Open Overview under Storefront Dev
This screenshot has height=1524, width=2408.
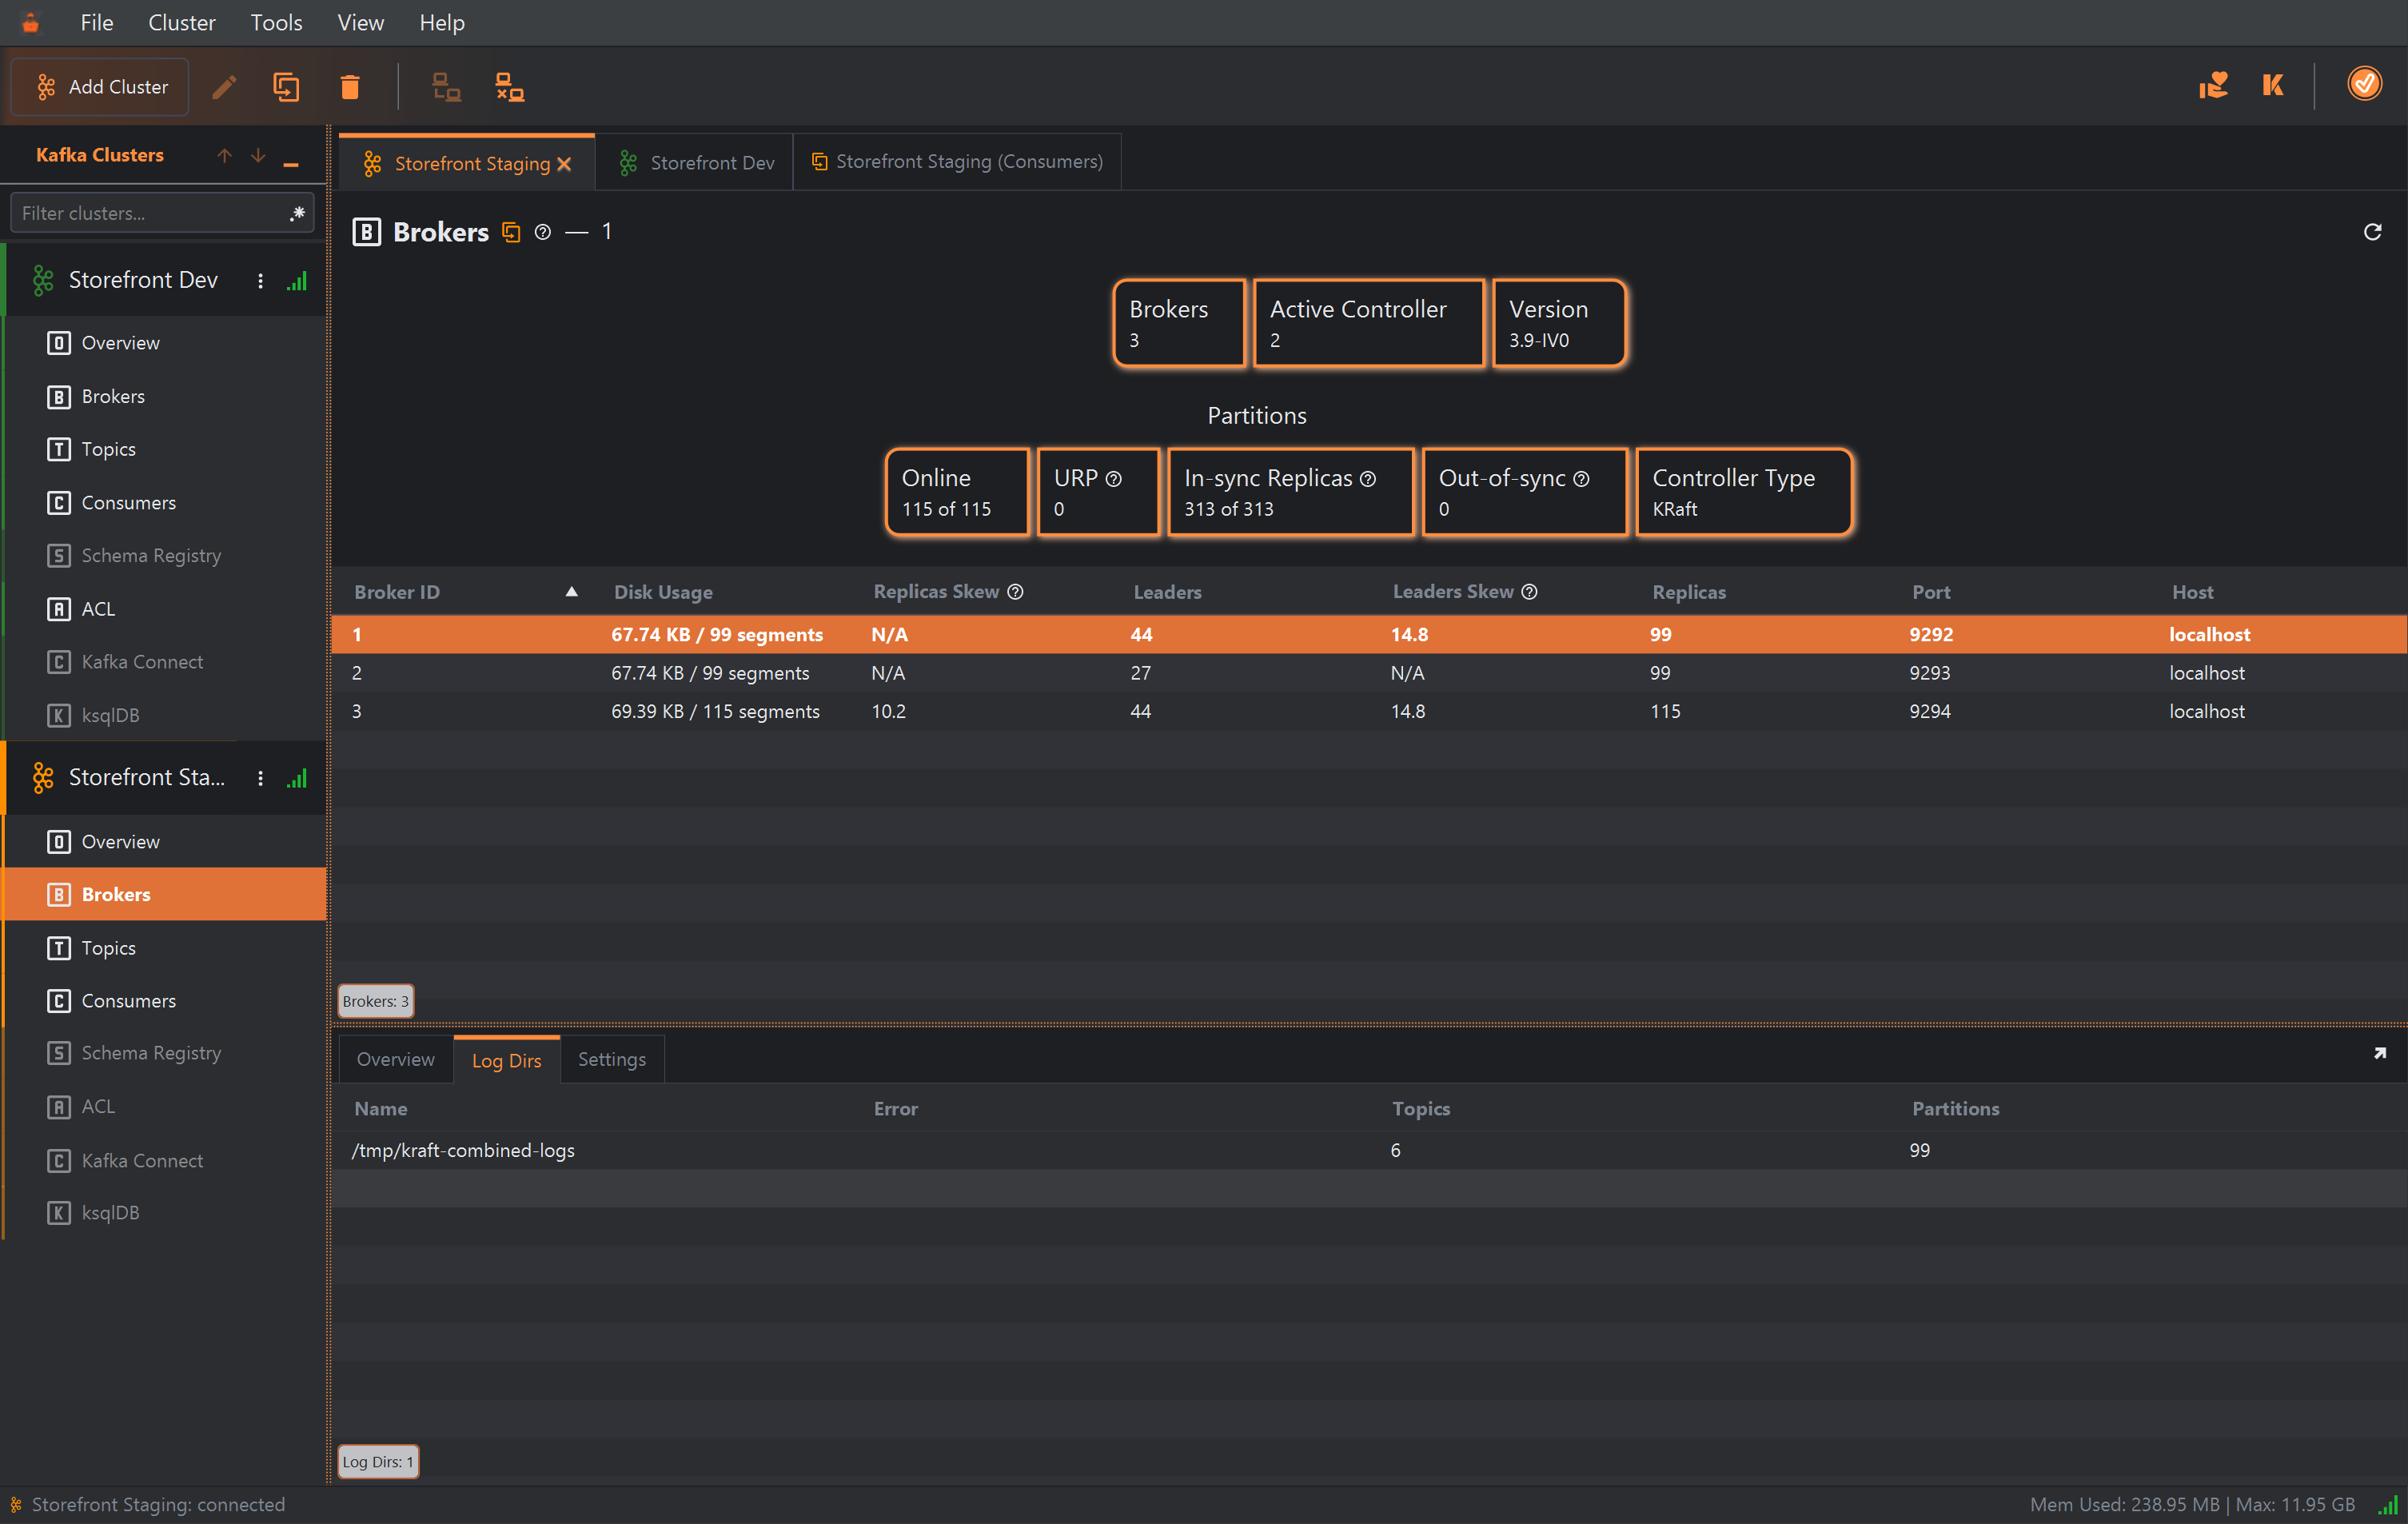165,343
